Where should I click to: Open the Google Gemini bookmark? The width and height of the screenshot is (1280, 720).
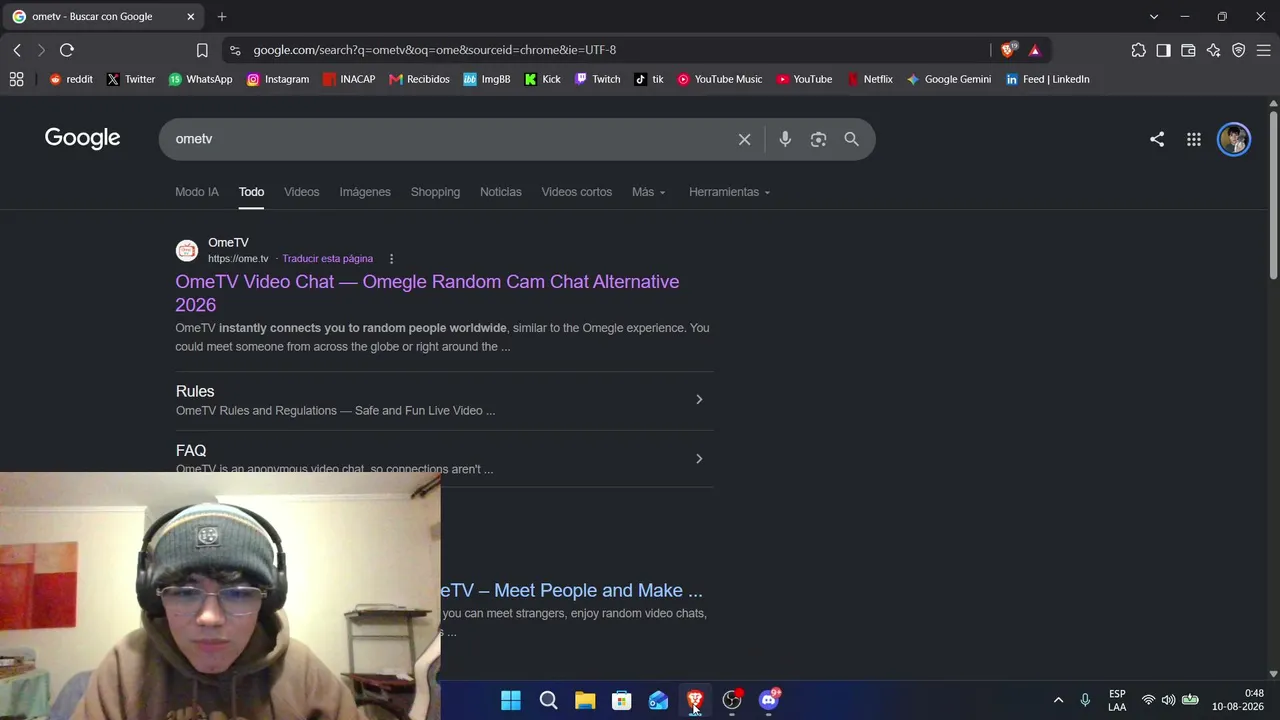click(949, 79)
